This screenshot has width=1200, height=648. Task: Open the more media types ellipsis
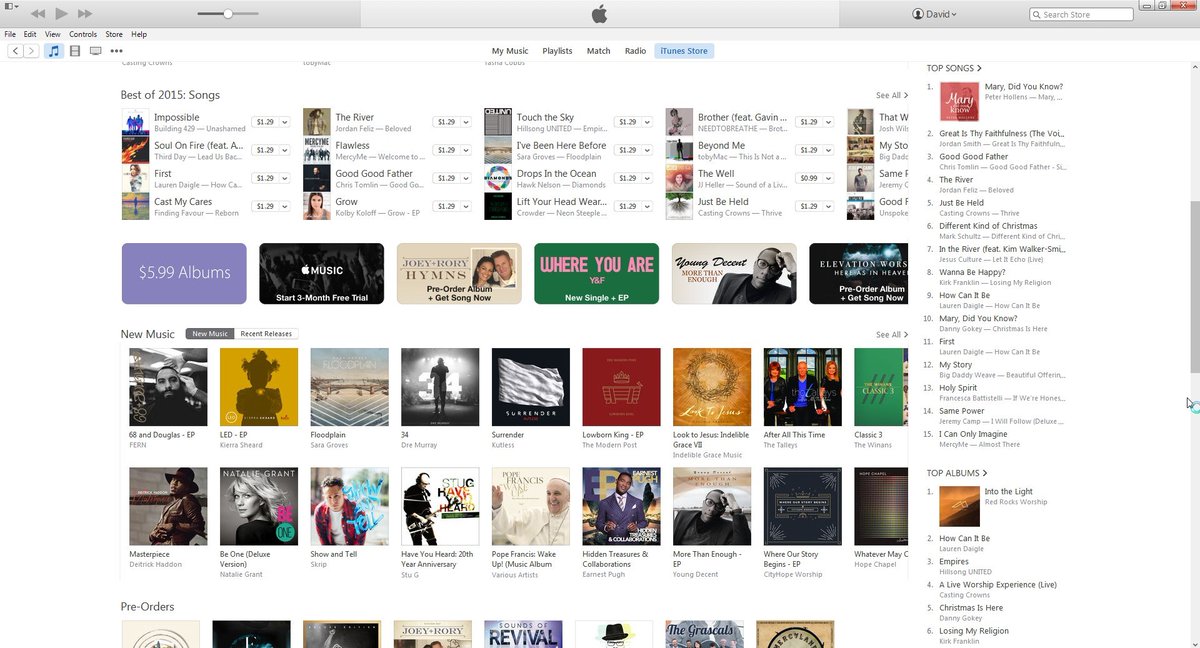(x=117, y=50)
